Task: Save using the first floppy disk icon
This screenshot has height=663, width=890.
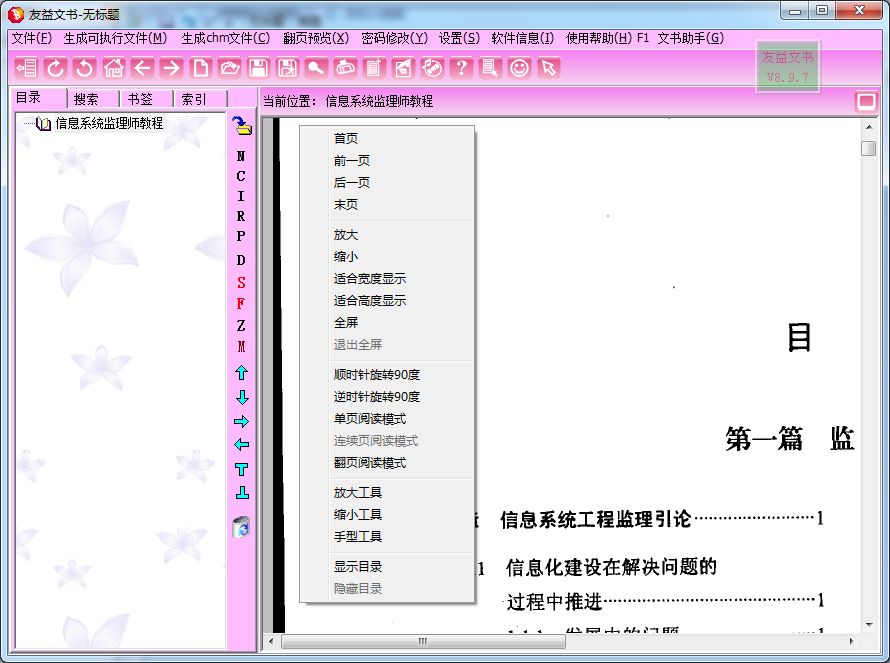Action: tap(258, 68)
